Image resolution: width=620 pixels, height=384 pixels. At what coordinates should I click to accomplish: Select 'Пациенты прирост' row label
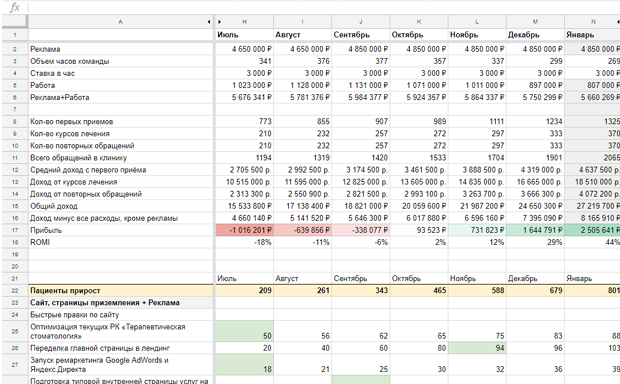click(121, 290)
